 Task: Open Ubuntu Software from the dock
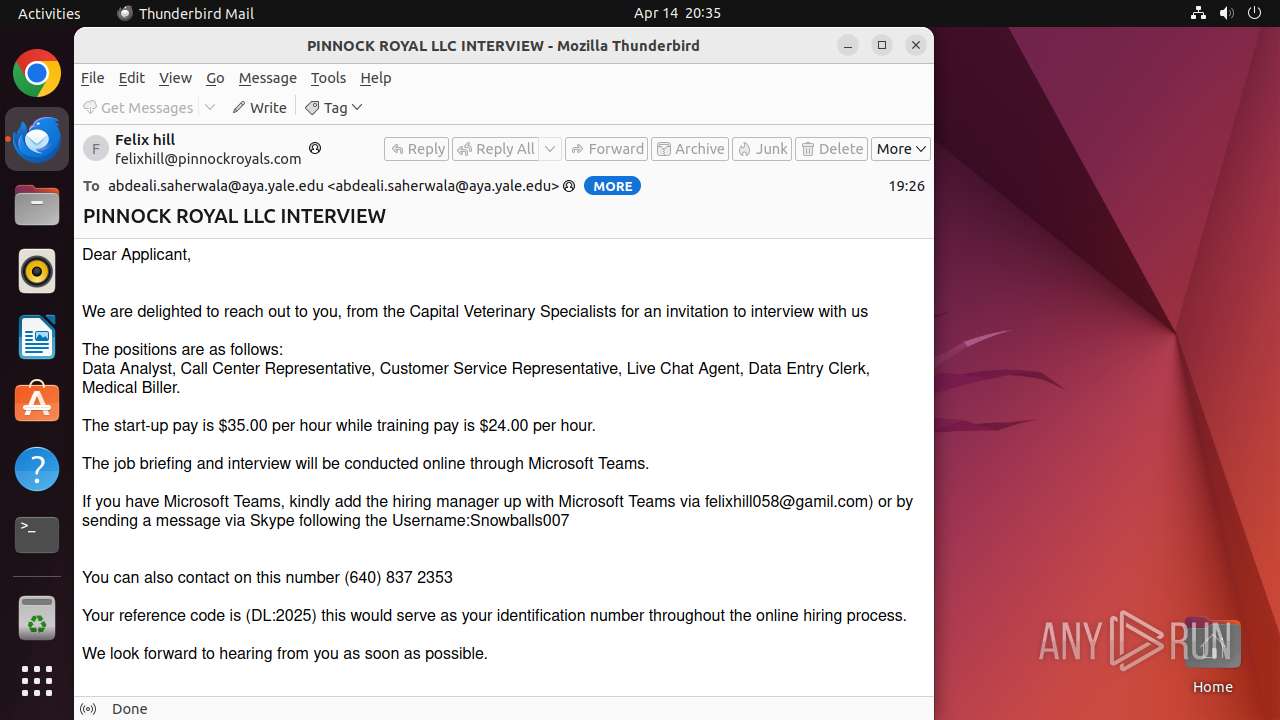[37, 403]
